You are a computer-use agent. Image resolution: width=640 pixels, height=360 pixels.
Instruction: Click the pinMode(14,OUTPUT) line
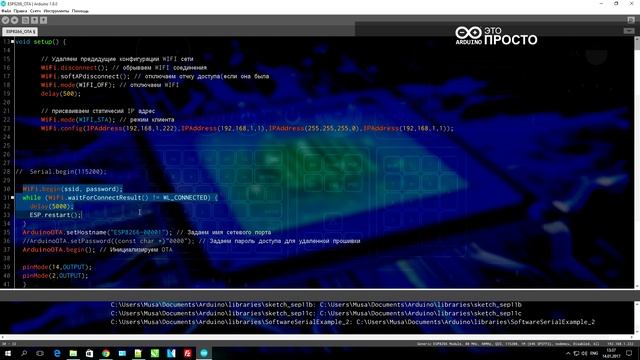[57, 267]
